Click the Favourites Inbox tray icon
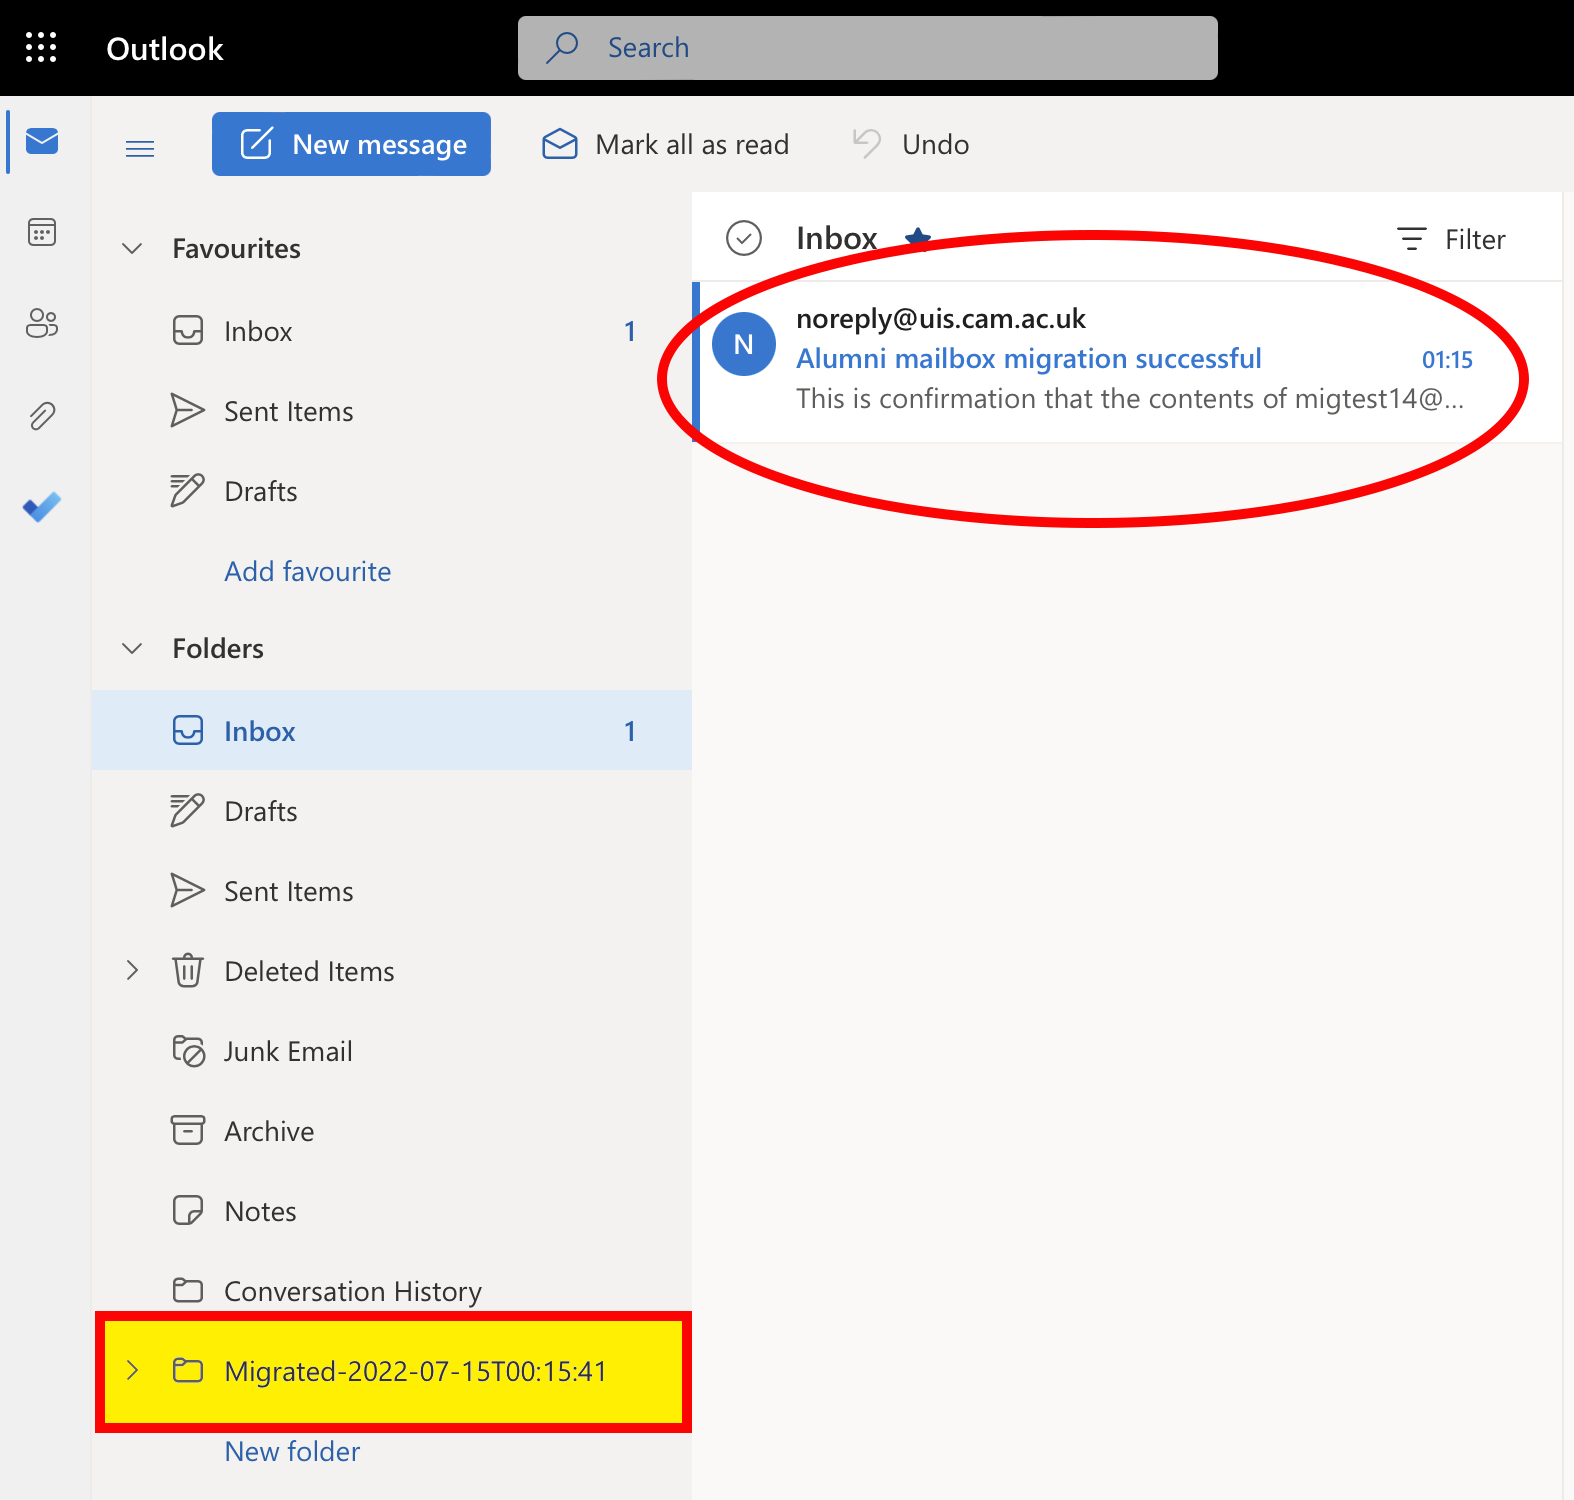The height and width of the screenshot is (1500, 1574). click(188, 331)
